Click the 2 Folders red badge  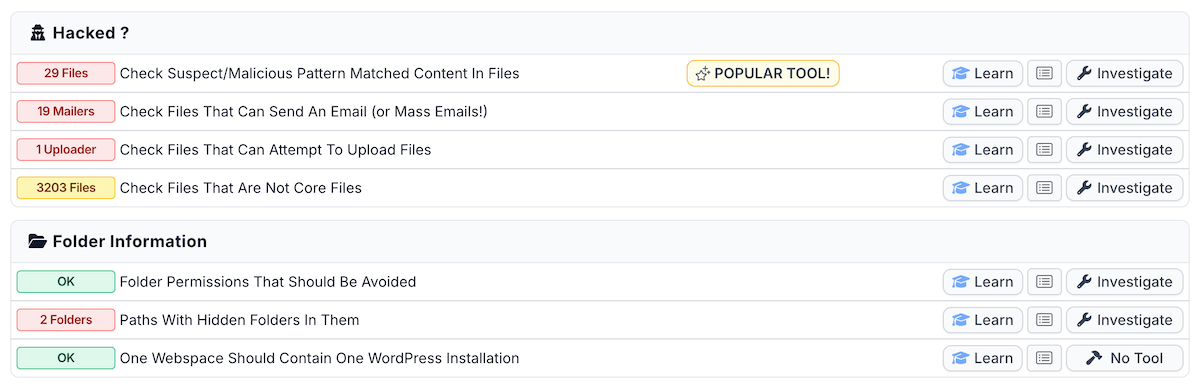[x=66, y=320]
